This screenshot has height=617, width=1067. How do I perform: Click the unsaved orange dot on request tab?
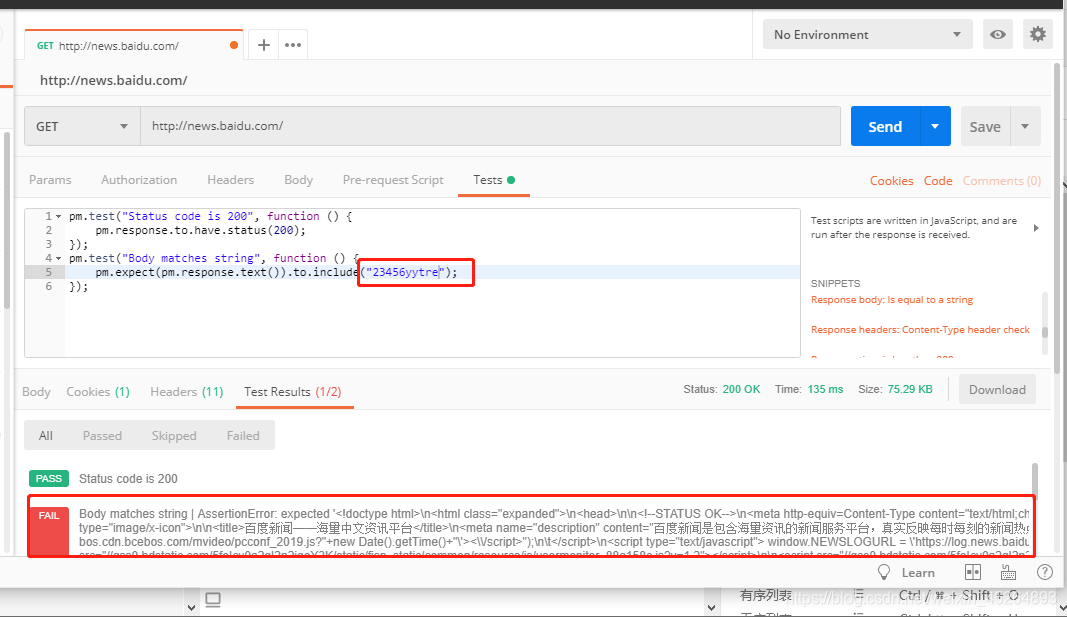tap(234, 46)
